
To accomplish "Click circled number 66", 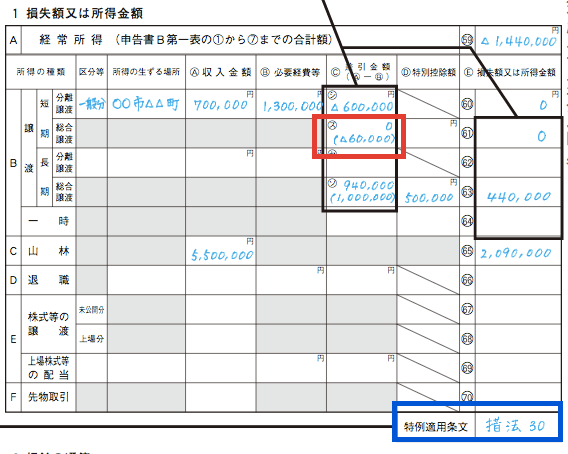I will tap(467, 280).
